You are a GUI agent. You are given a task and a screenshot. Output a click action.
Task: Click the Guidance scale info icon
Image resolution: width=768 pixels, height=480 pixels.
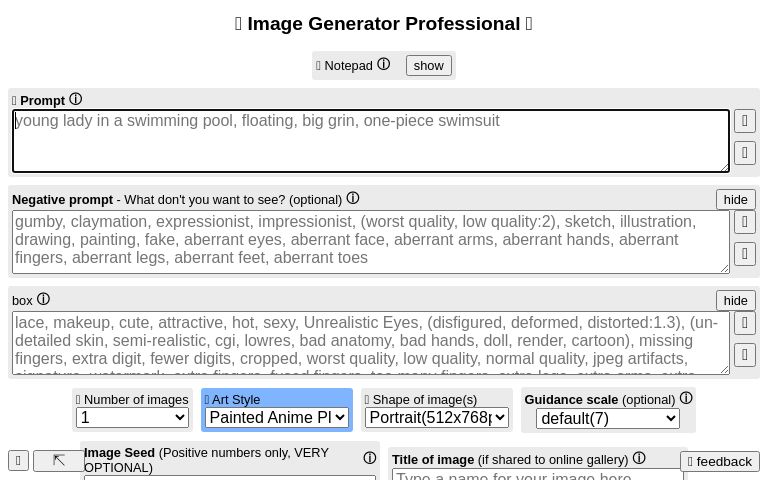685,398
